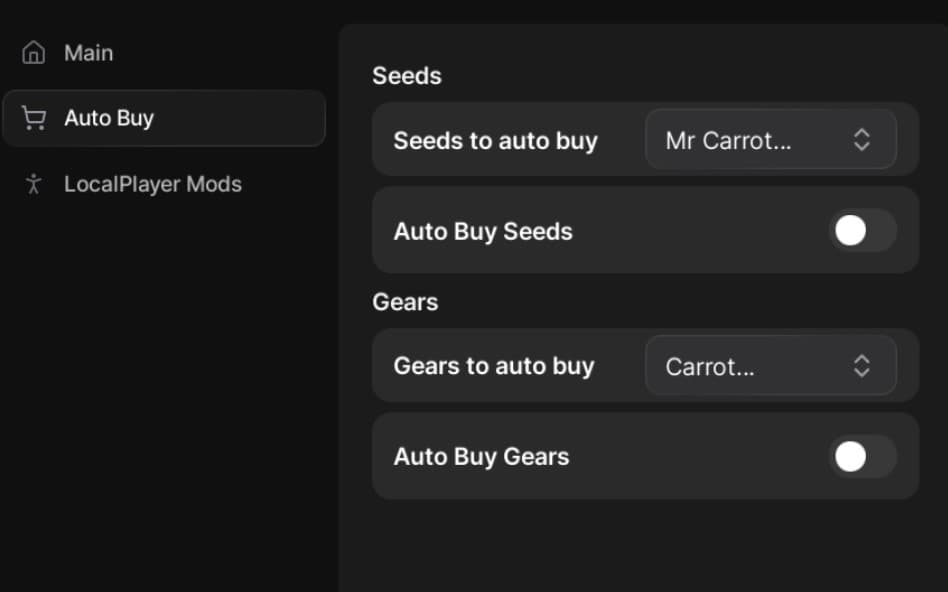The image size is (948, 592).
Task: Click the Gears to auto buy row
Action: [x=493, y=365]
